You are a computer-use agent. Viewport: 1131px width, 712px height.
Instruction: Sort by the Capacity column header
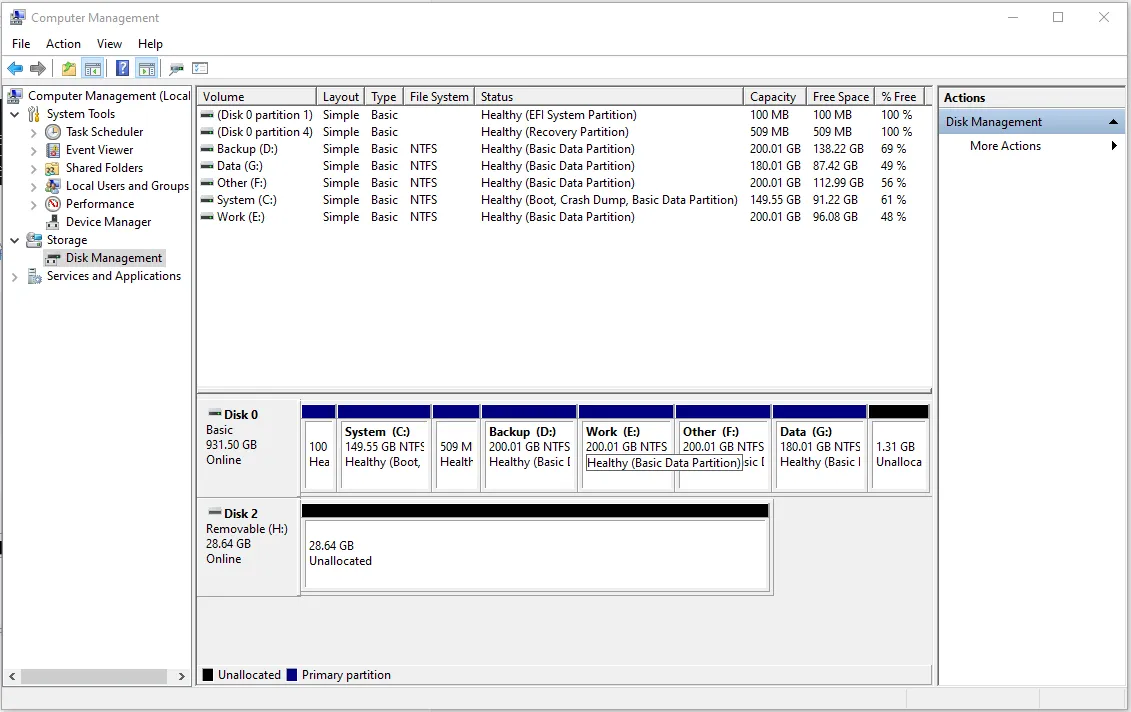774,97
